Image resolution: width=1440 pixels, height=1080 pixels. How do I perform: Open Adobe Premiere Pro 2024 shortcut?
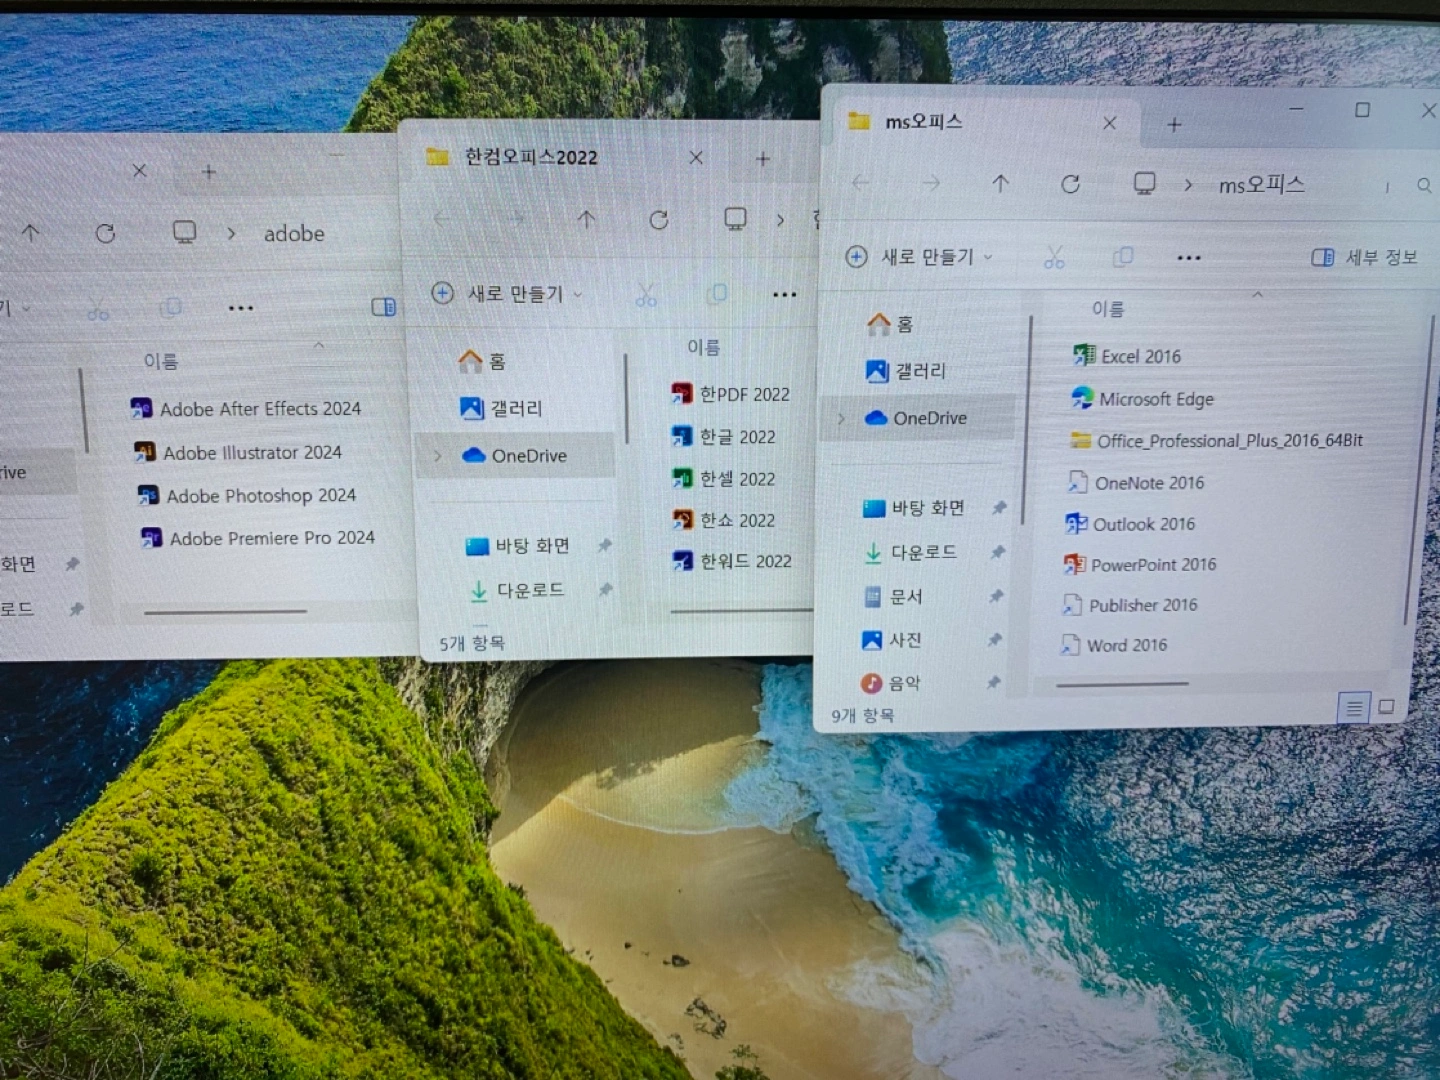click(x=258, y=538)
